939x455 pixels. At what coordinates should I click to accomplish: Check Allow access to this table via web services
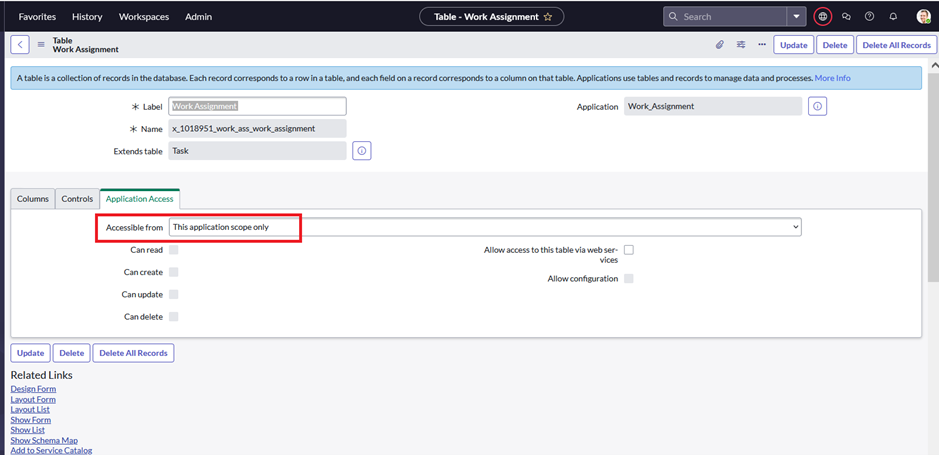point(629,250)
